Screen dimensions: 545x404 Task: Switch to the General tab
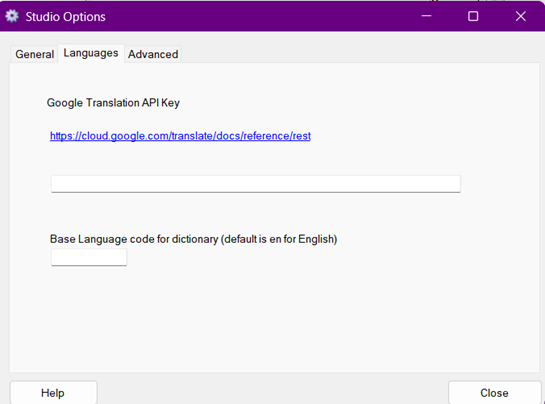(x=34, y=54)
